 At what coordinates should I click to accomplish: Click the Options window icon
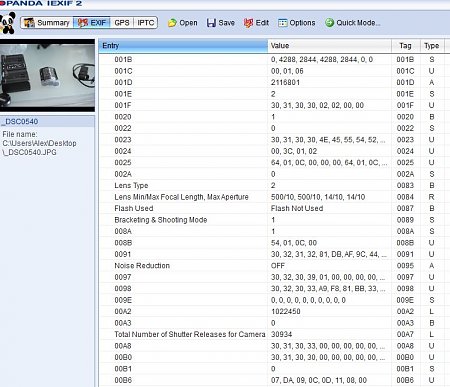(x=283, y=23)
